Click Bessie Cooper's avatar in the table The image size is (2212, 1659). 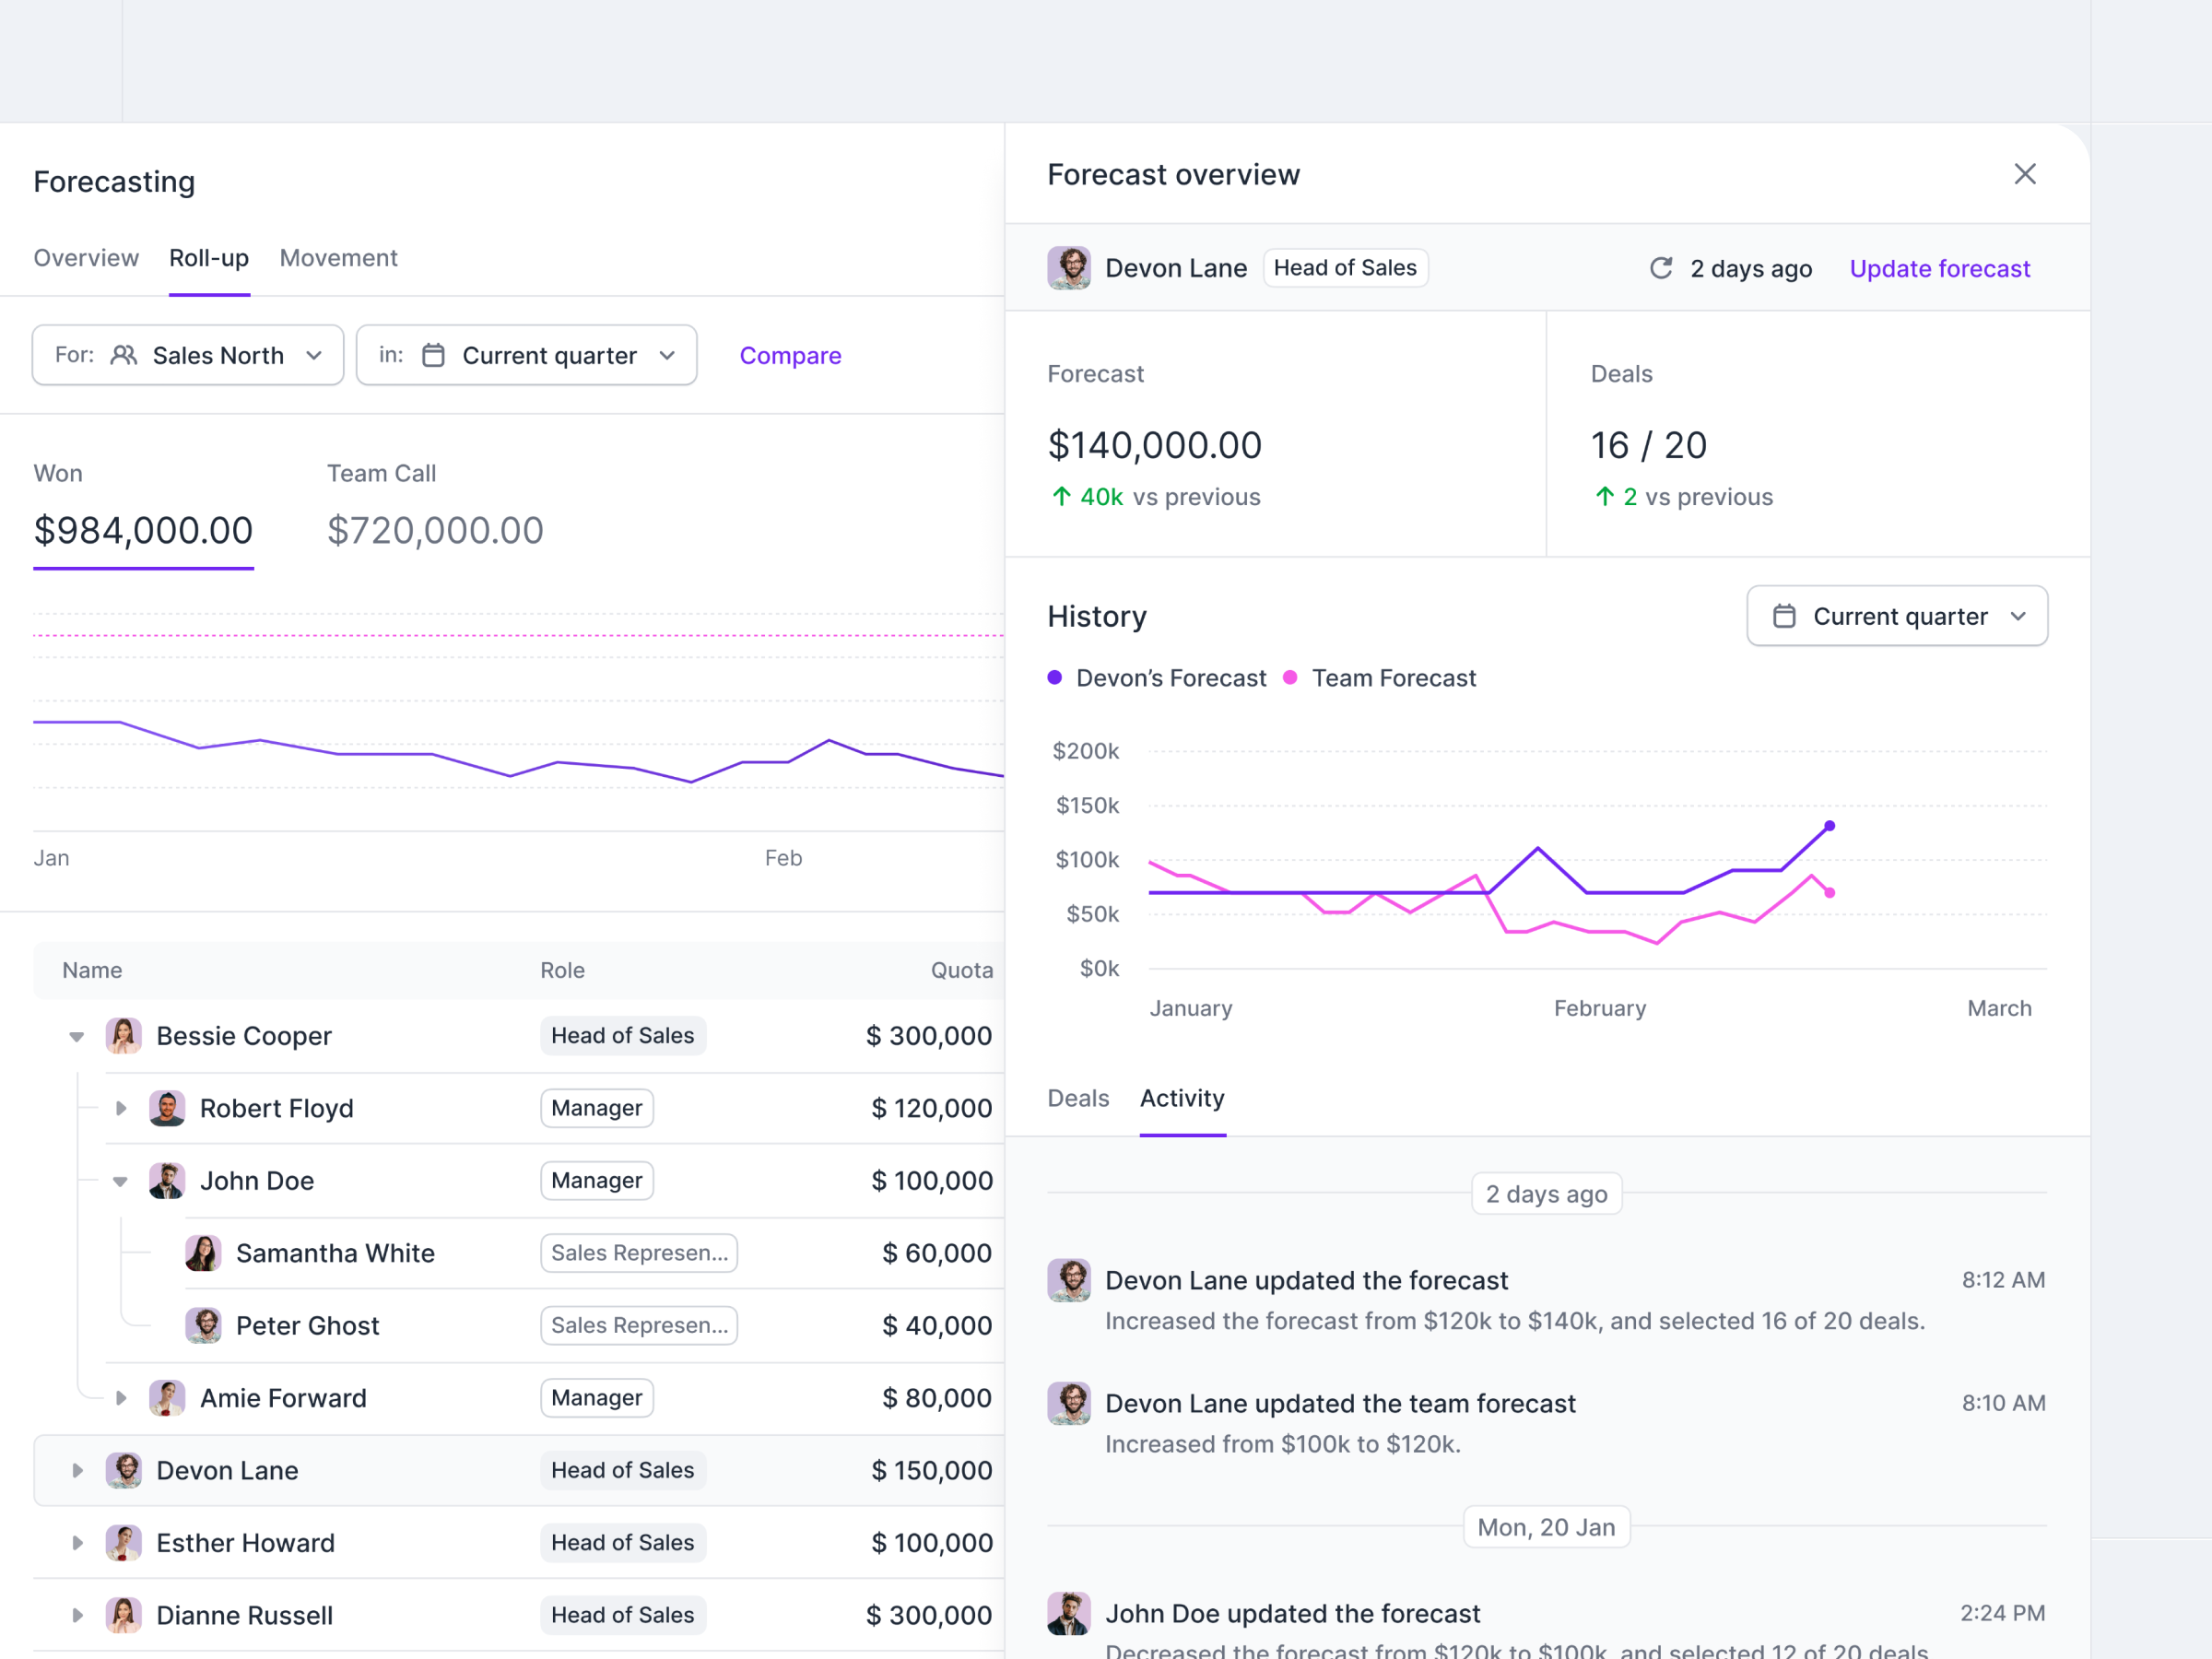coord(124,1036)
